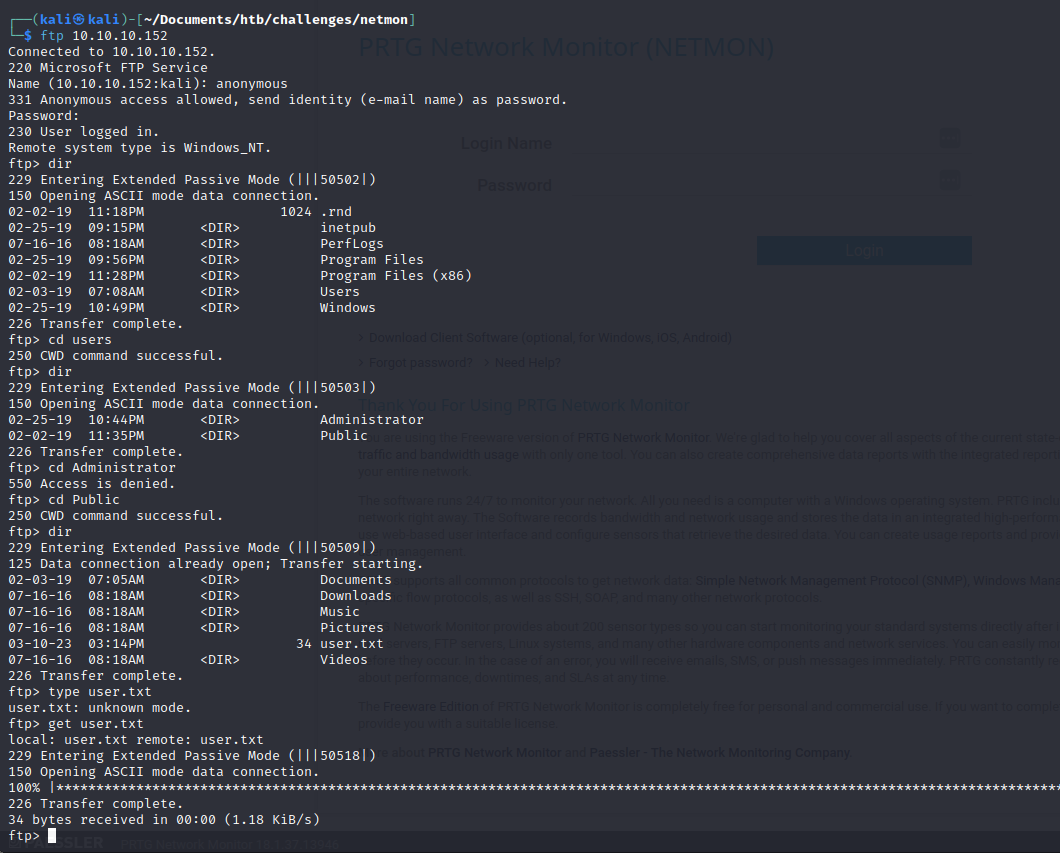
Task: Click the terminal cursor at the last ftp> prompt
Action: coord(52,835)
